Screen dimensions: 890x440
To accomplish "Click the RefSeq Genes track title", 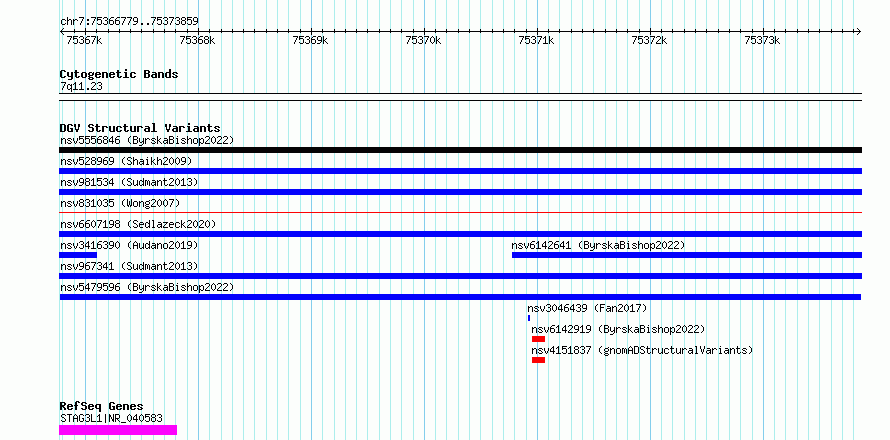I will tap(101, 407).
